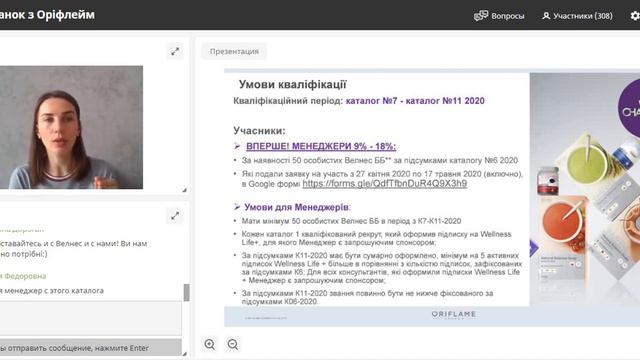Open the forms.gle link in slide

pos(384,184)
